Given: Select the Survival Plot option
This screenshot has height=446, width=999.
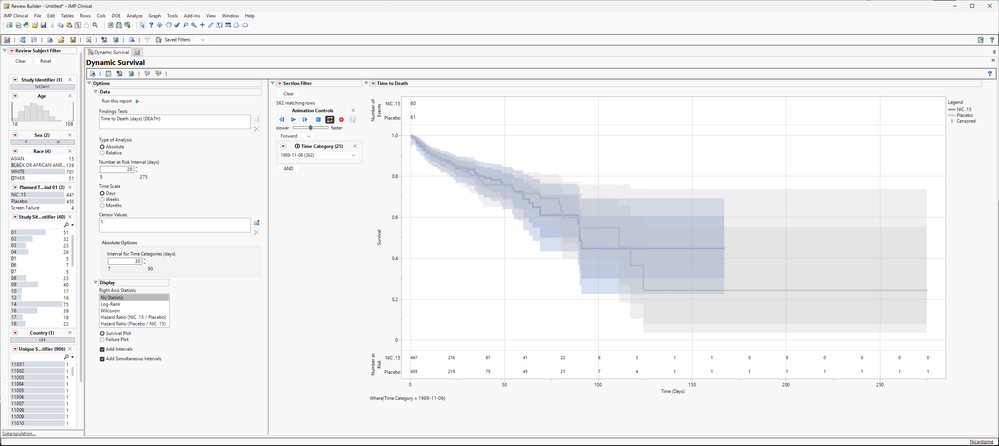Looking at the screenshot, I should (103, 333).
